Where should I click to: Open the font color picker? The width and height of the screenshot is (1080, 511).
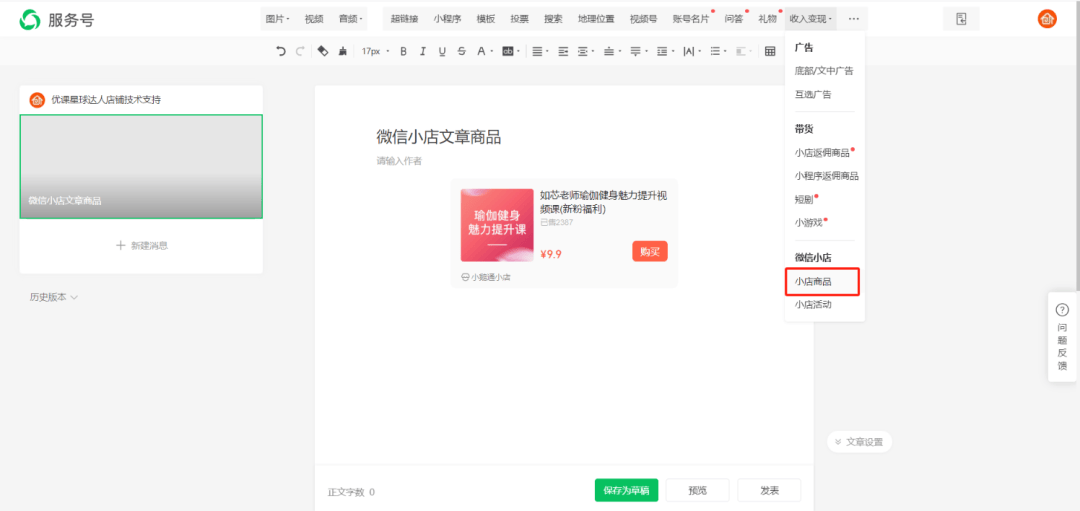click(x=483, y=51)
